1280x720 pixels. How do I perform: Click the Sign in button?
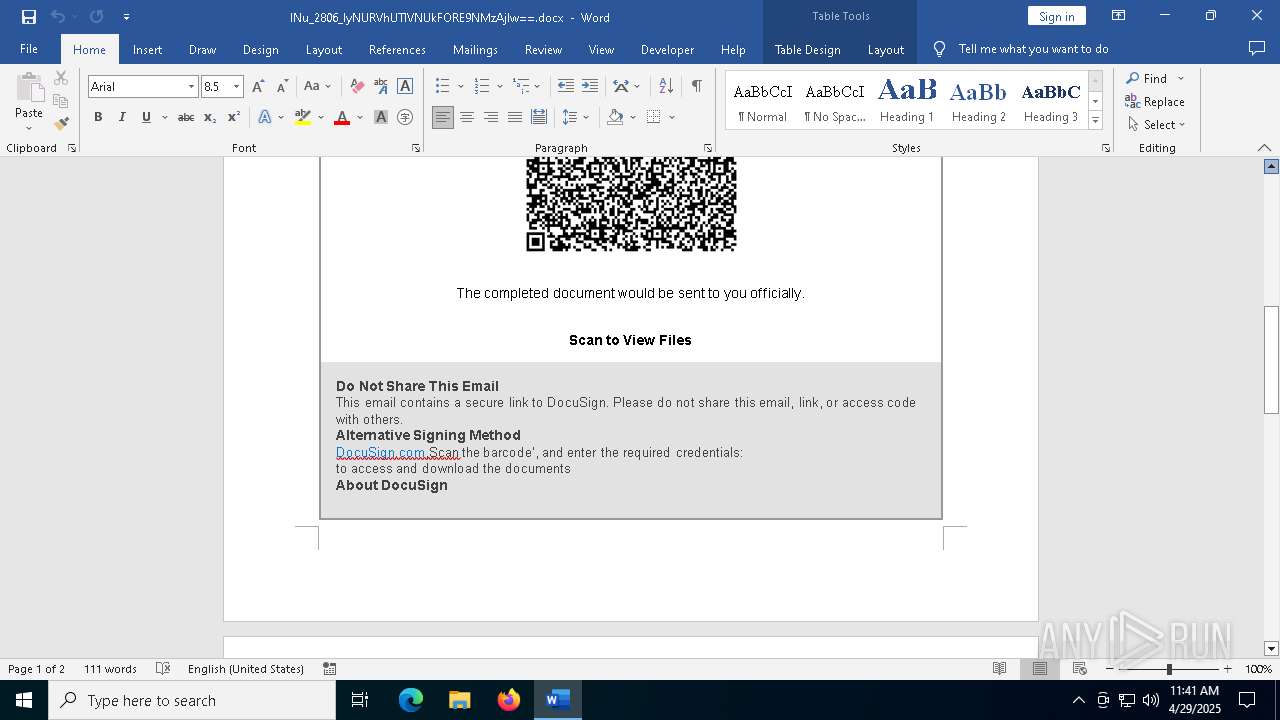(1056, 16)
